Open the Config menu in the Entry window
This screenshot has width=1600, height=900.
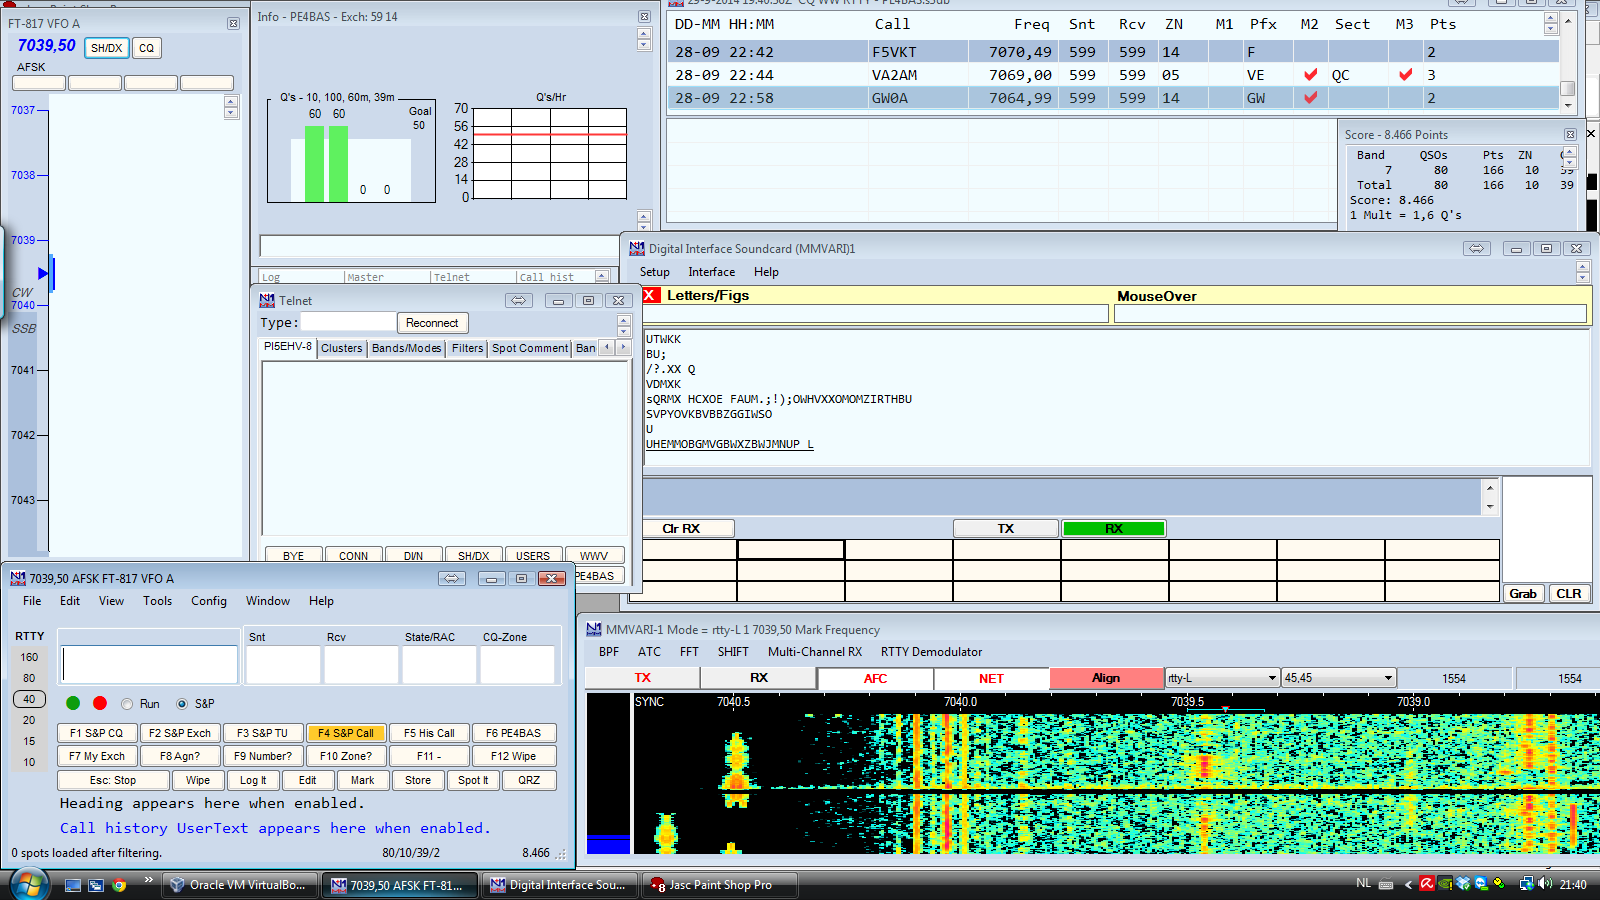pos(209,601)
